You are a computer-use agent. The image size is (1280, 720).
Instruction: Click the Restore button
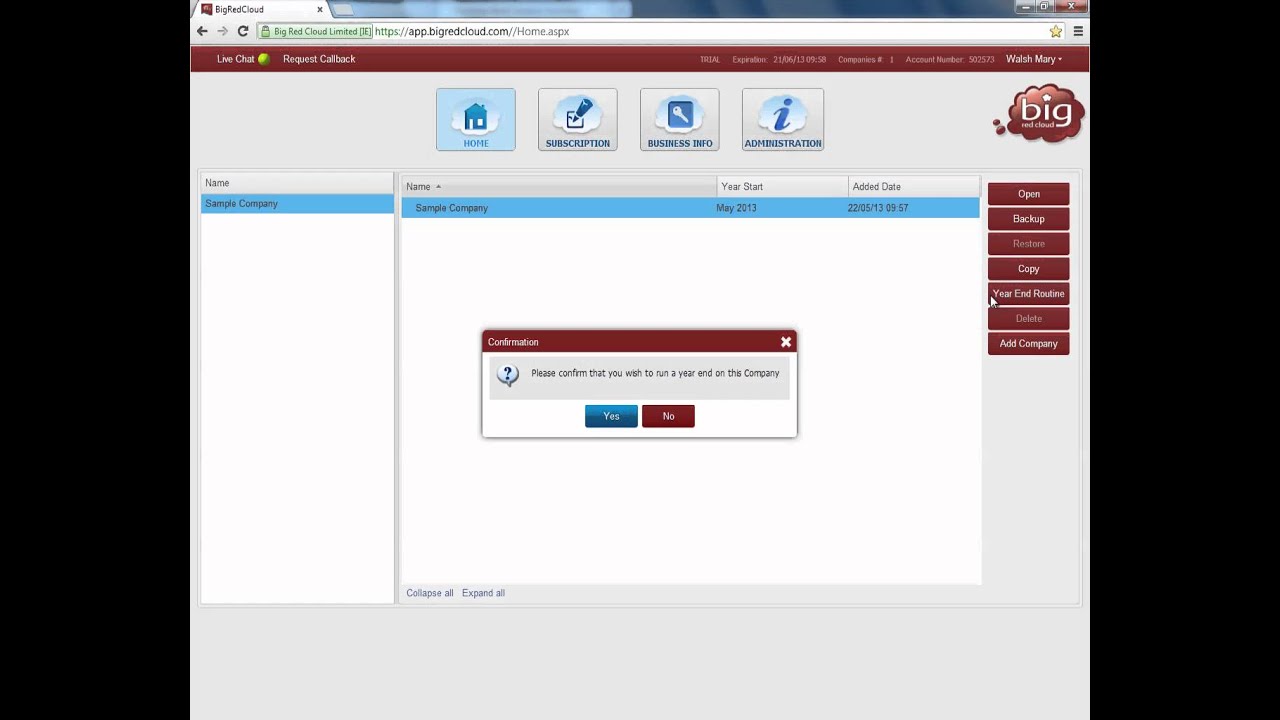point(1029,244)
